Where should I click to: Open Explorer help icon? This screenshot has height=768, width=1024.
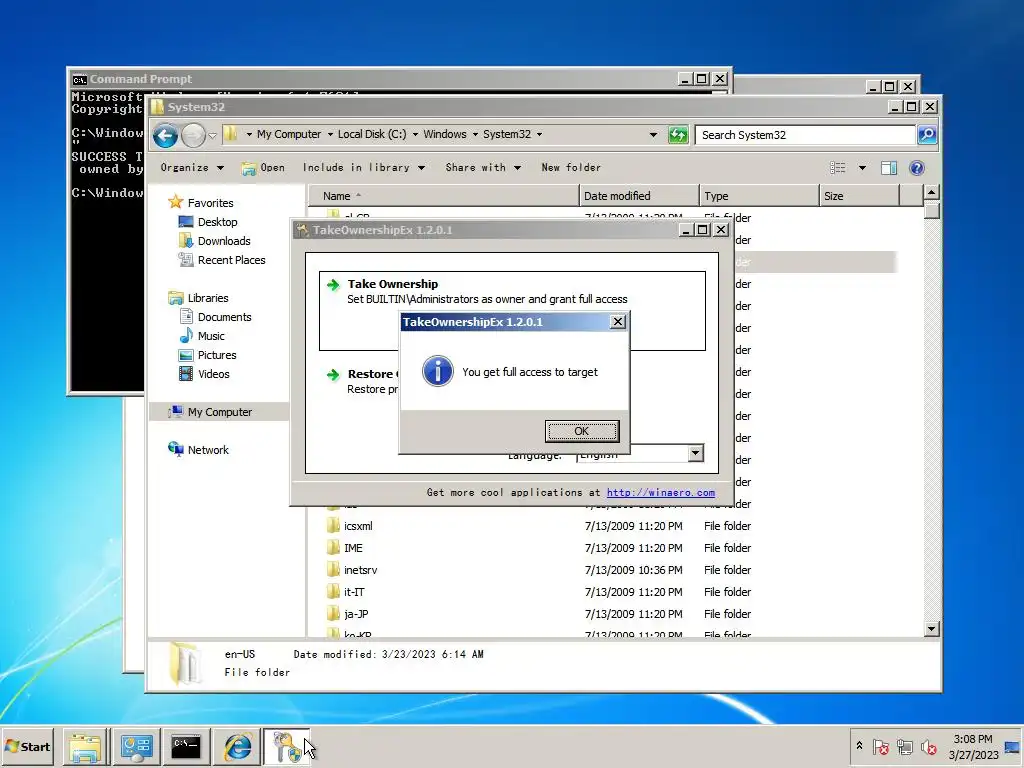pyautogui.click(x=917, y=168)
